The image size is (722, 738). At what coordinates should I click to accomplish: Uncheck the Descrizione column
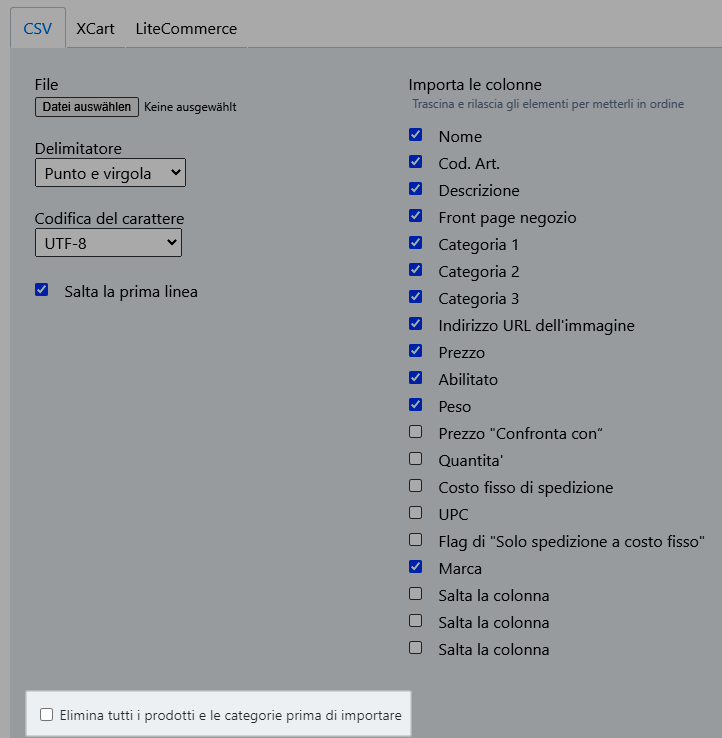point(416,189)
